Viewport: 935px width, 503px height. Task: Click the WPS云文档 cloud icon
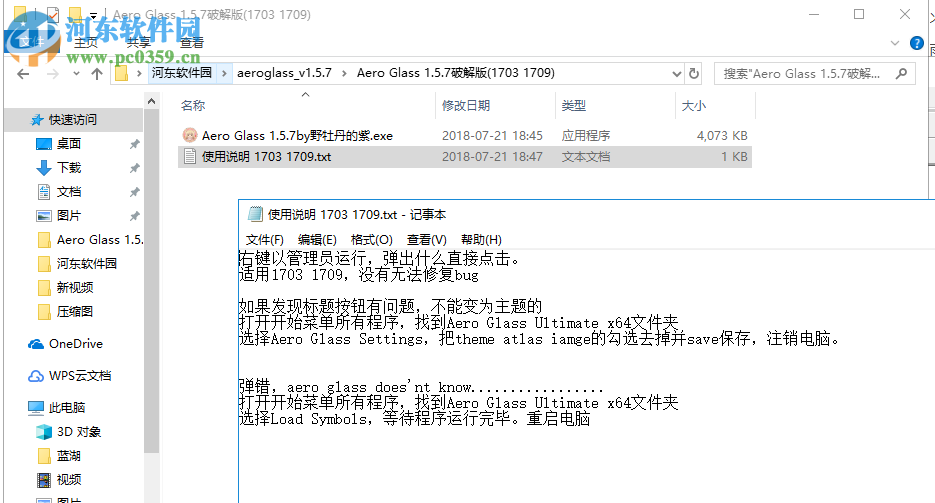pyautogui.click(x=36, y=376)
